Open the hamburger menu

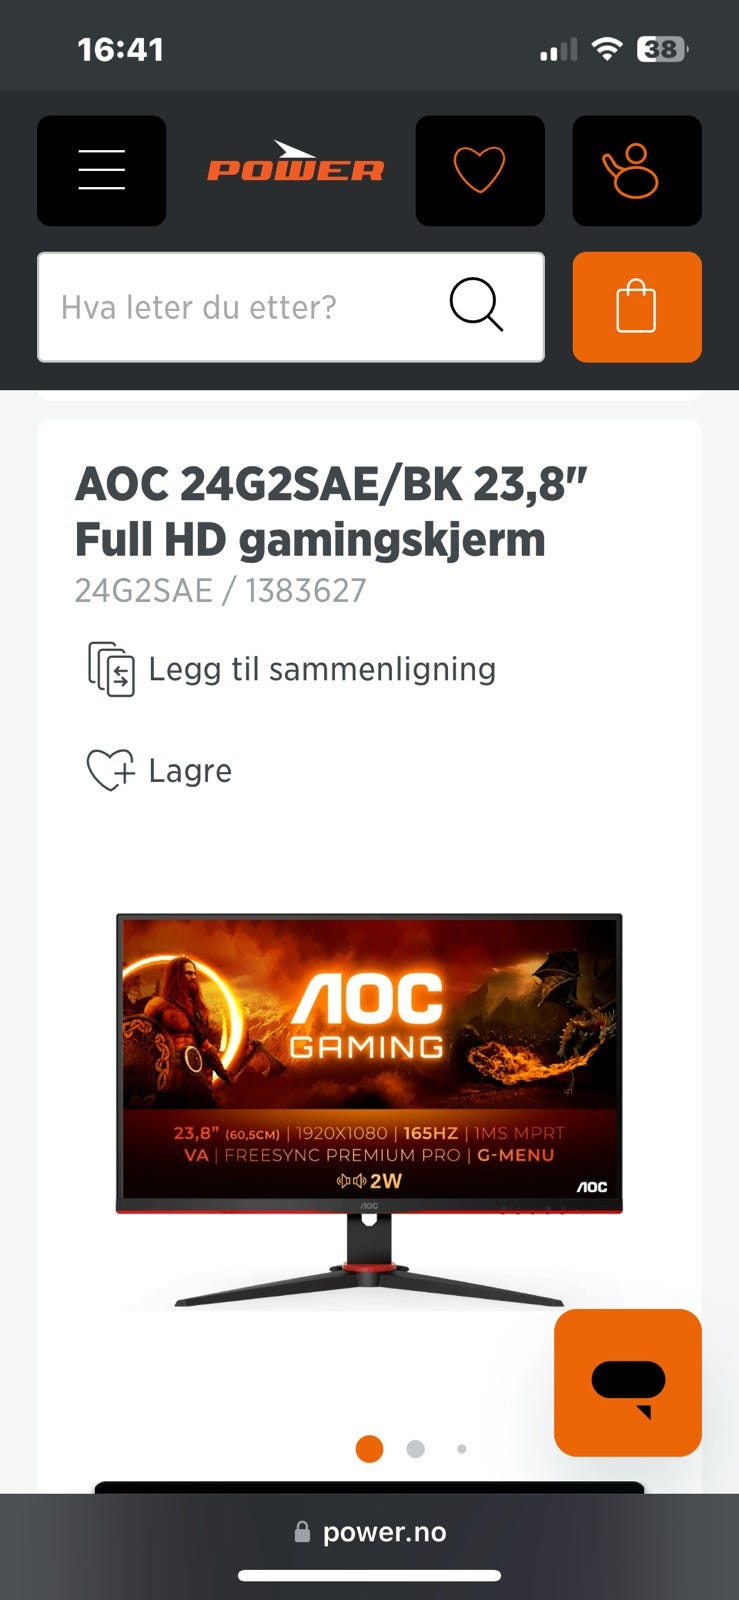pos(102,170)
